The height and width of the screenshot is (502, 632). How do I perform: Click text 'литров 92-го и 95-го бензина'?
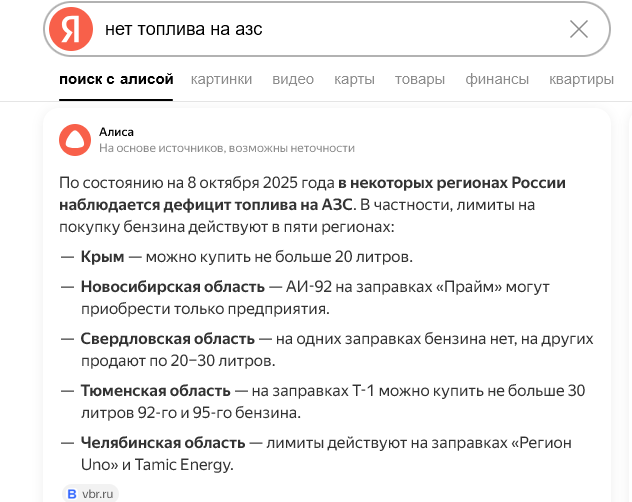click(189, 413)
